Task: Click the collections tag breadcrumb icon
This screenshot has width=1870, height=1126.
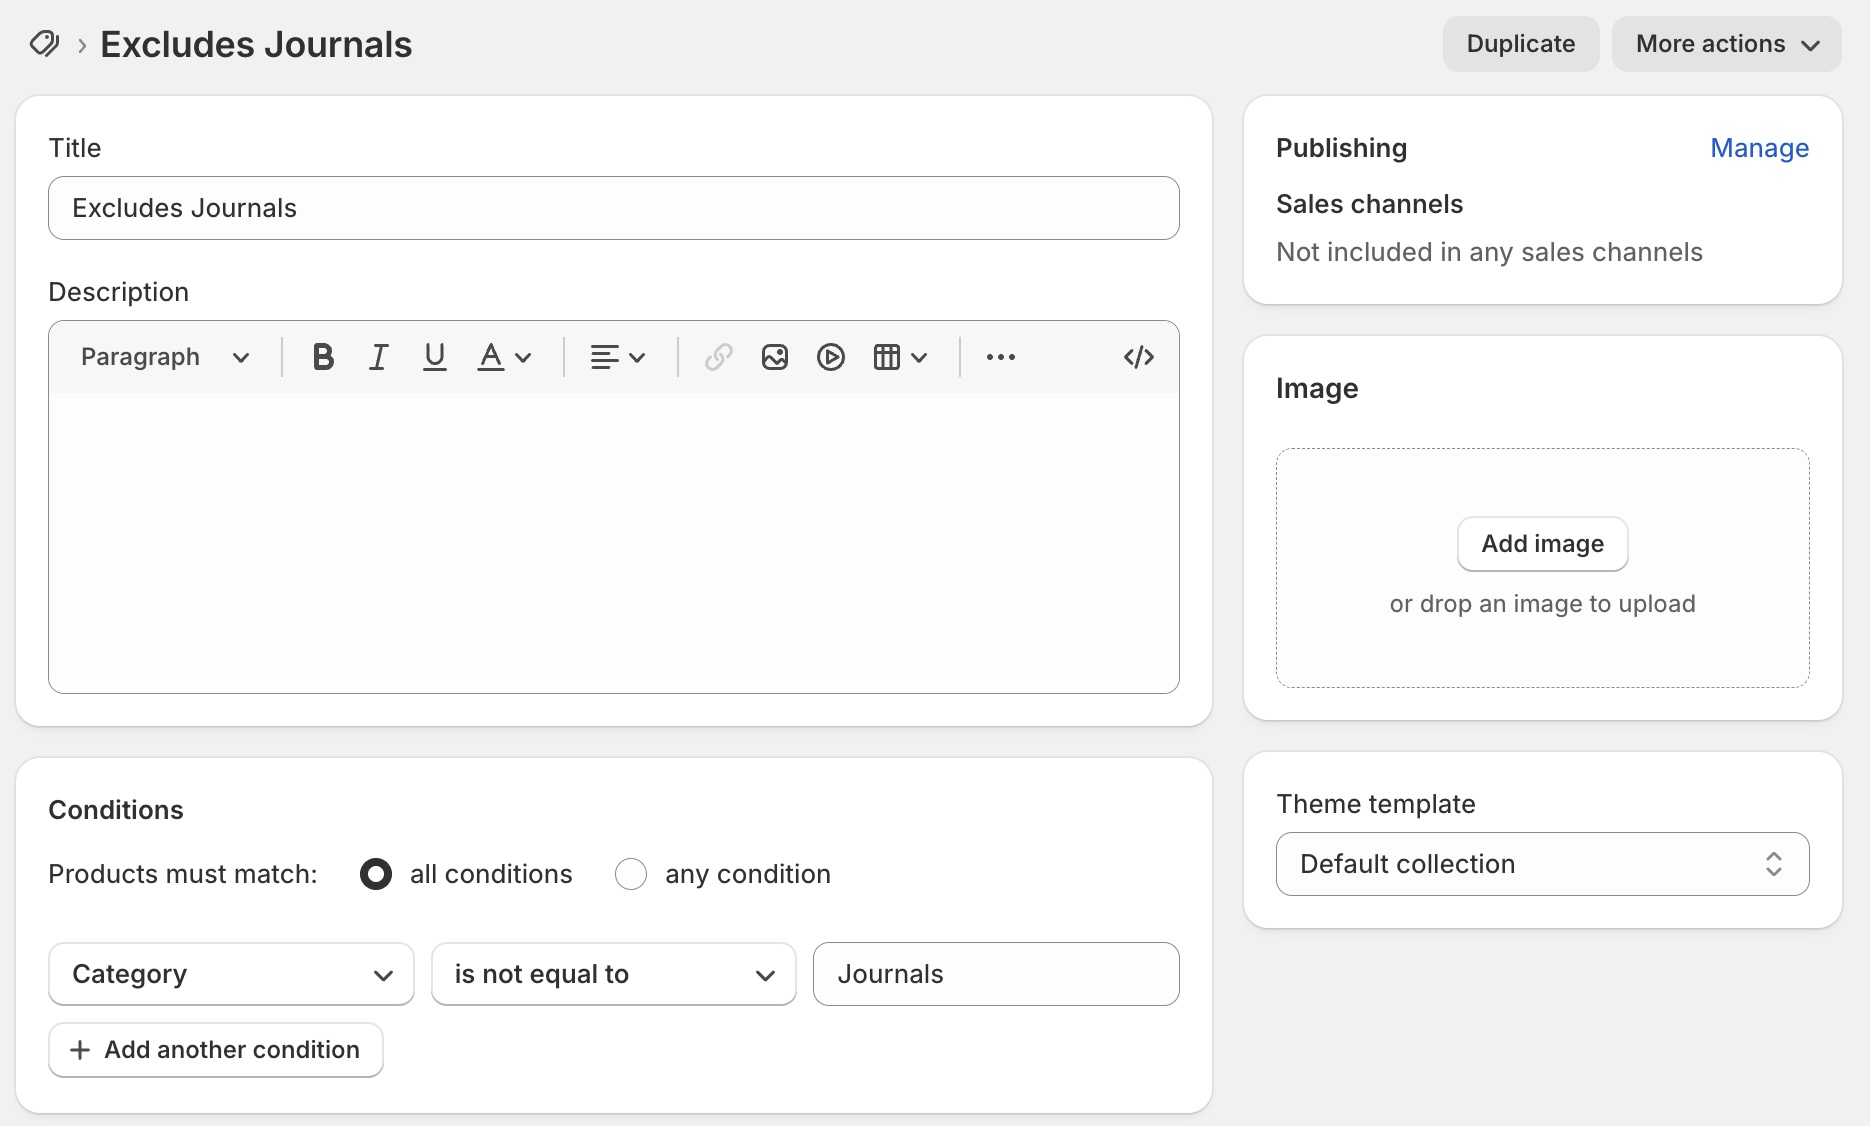Action: [44, 44]
